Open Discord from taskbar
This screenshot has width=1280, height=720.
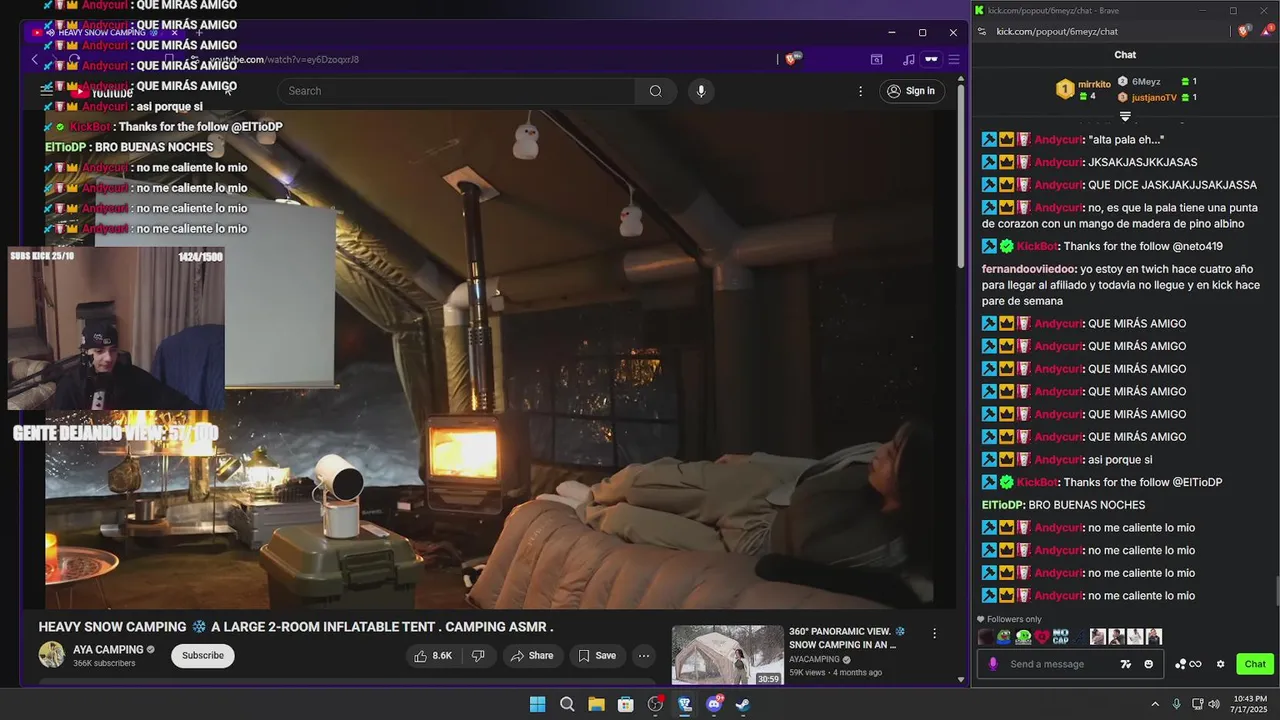point(714,704)
